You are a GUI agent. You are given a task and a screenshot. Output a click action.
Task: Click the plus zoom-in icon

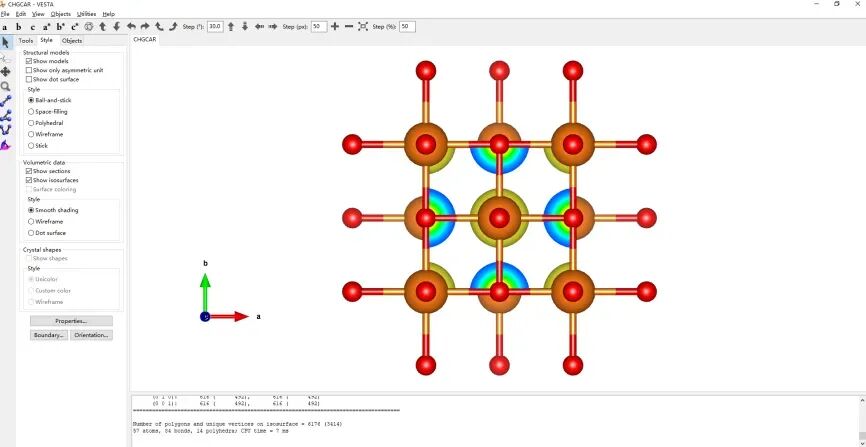pyautogui.click(x=335, y=27)
